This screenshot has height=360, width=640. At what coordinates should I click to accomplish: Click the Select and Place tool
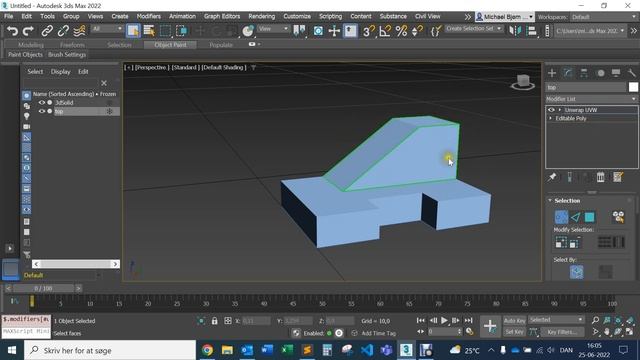coord(248,31)
